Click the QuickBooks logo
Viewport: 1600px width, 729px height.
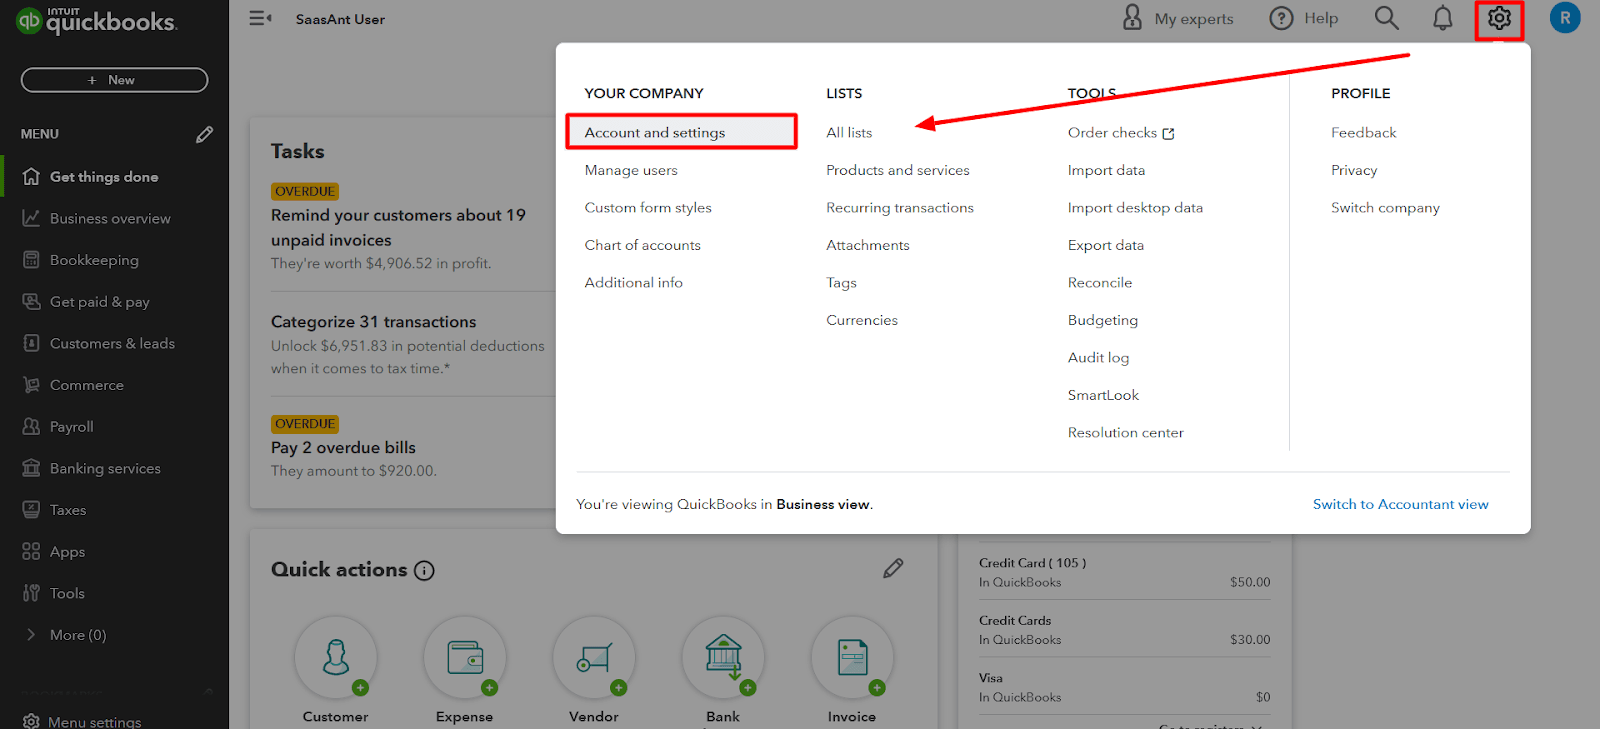click(x=96, y=20)
